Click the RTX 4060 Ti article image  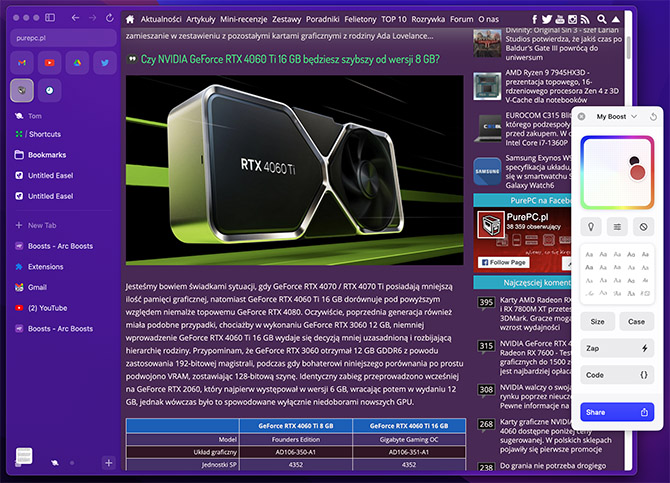click(294, 170)
